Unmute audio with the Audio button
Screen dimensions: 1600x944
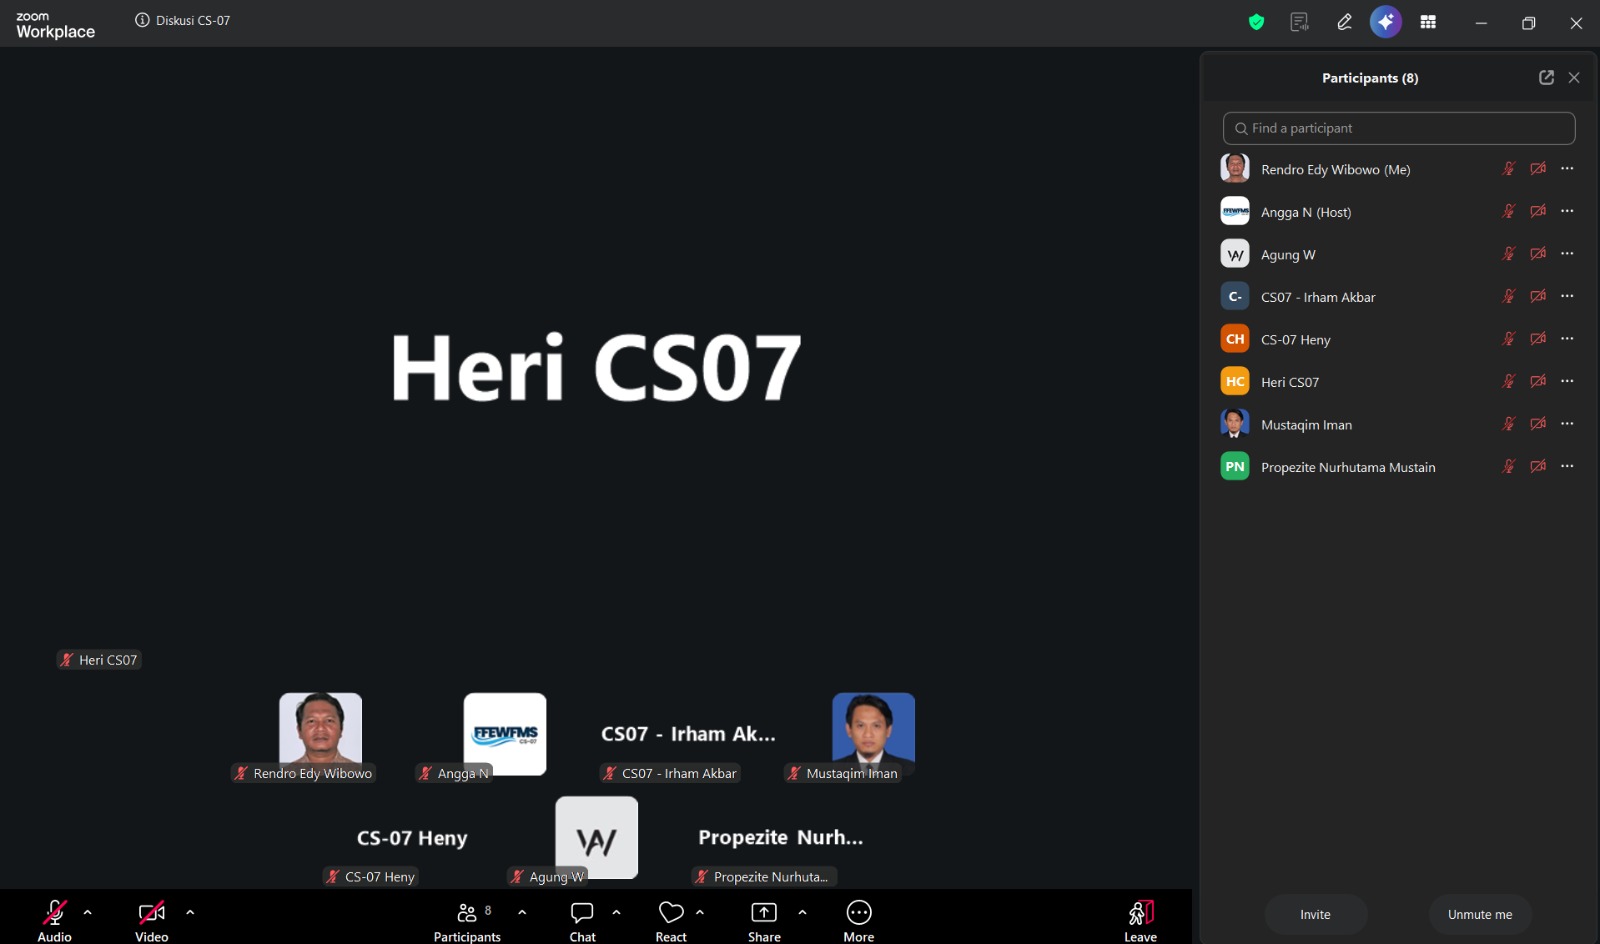tap(55, 920)
